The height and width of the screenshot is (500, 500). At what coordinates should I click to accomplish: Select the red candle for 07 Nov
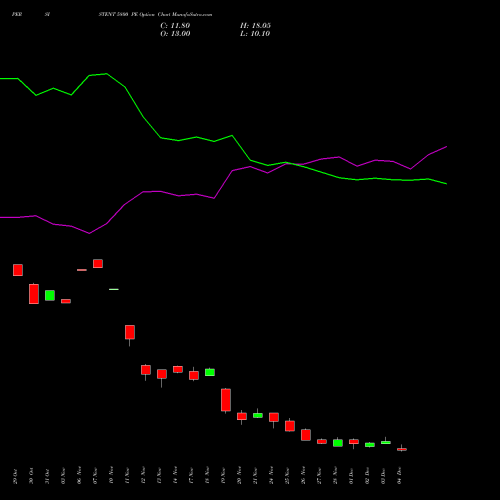(98, 263)
